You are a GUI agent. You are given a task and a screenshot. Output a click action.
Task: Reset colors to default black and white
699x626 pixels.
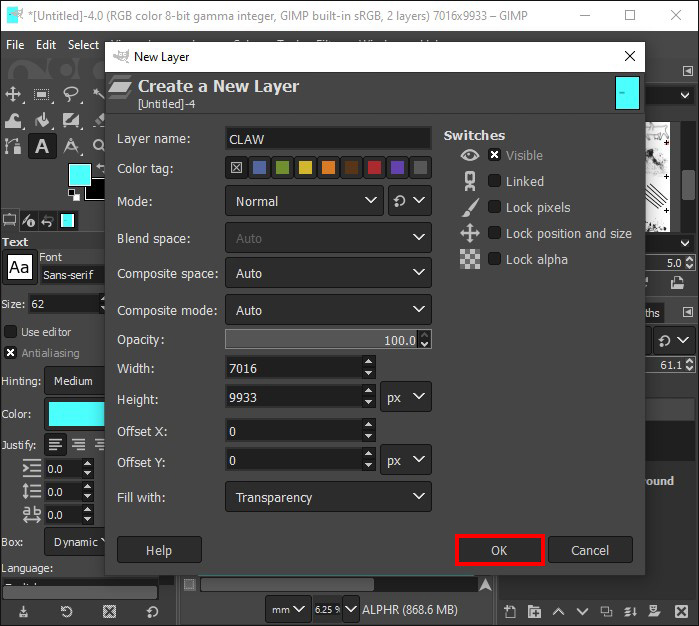tap(74, 195)
